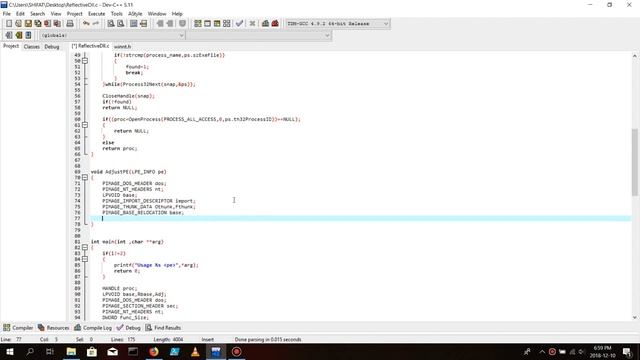This screenshot has width=640, height=360.
Task: Click the Save All toolbar icon
Action: click(38, 24)
